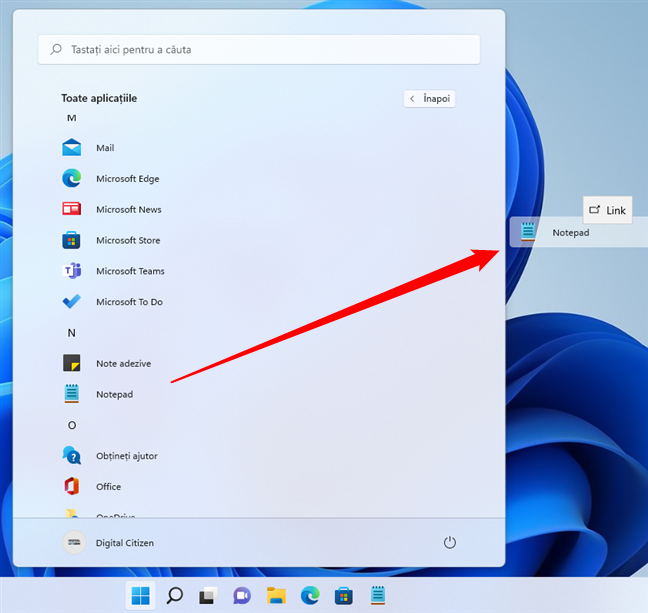
Task: Click the Notepad icon on taskbar
Action: click(378, 595)
